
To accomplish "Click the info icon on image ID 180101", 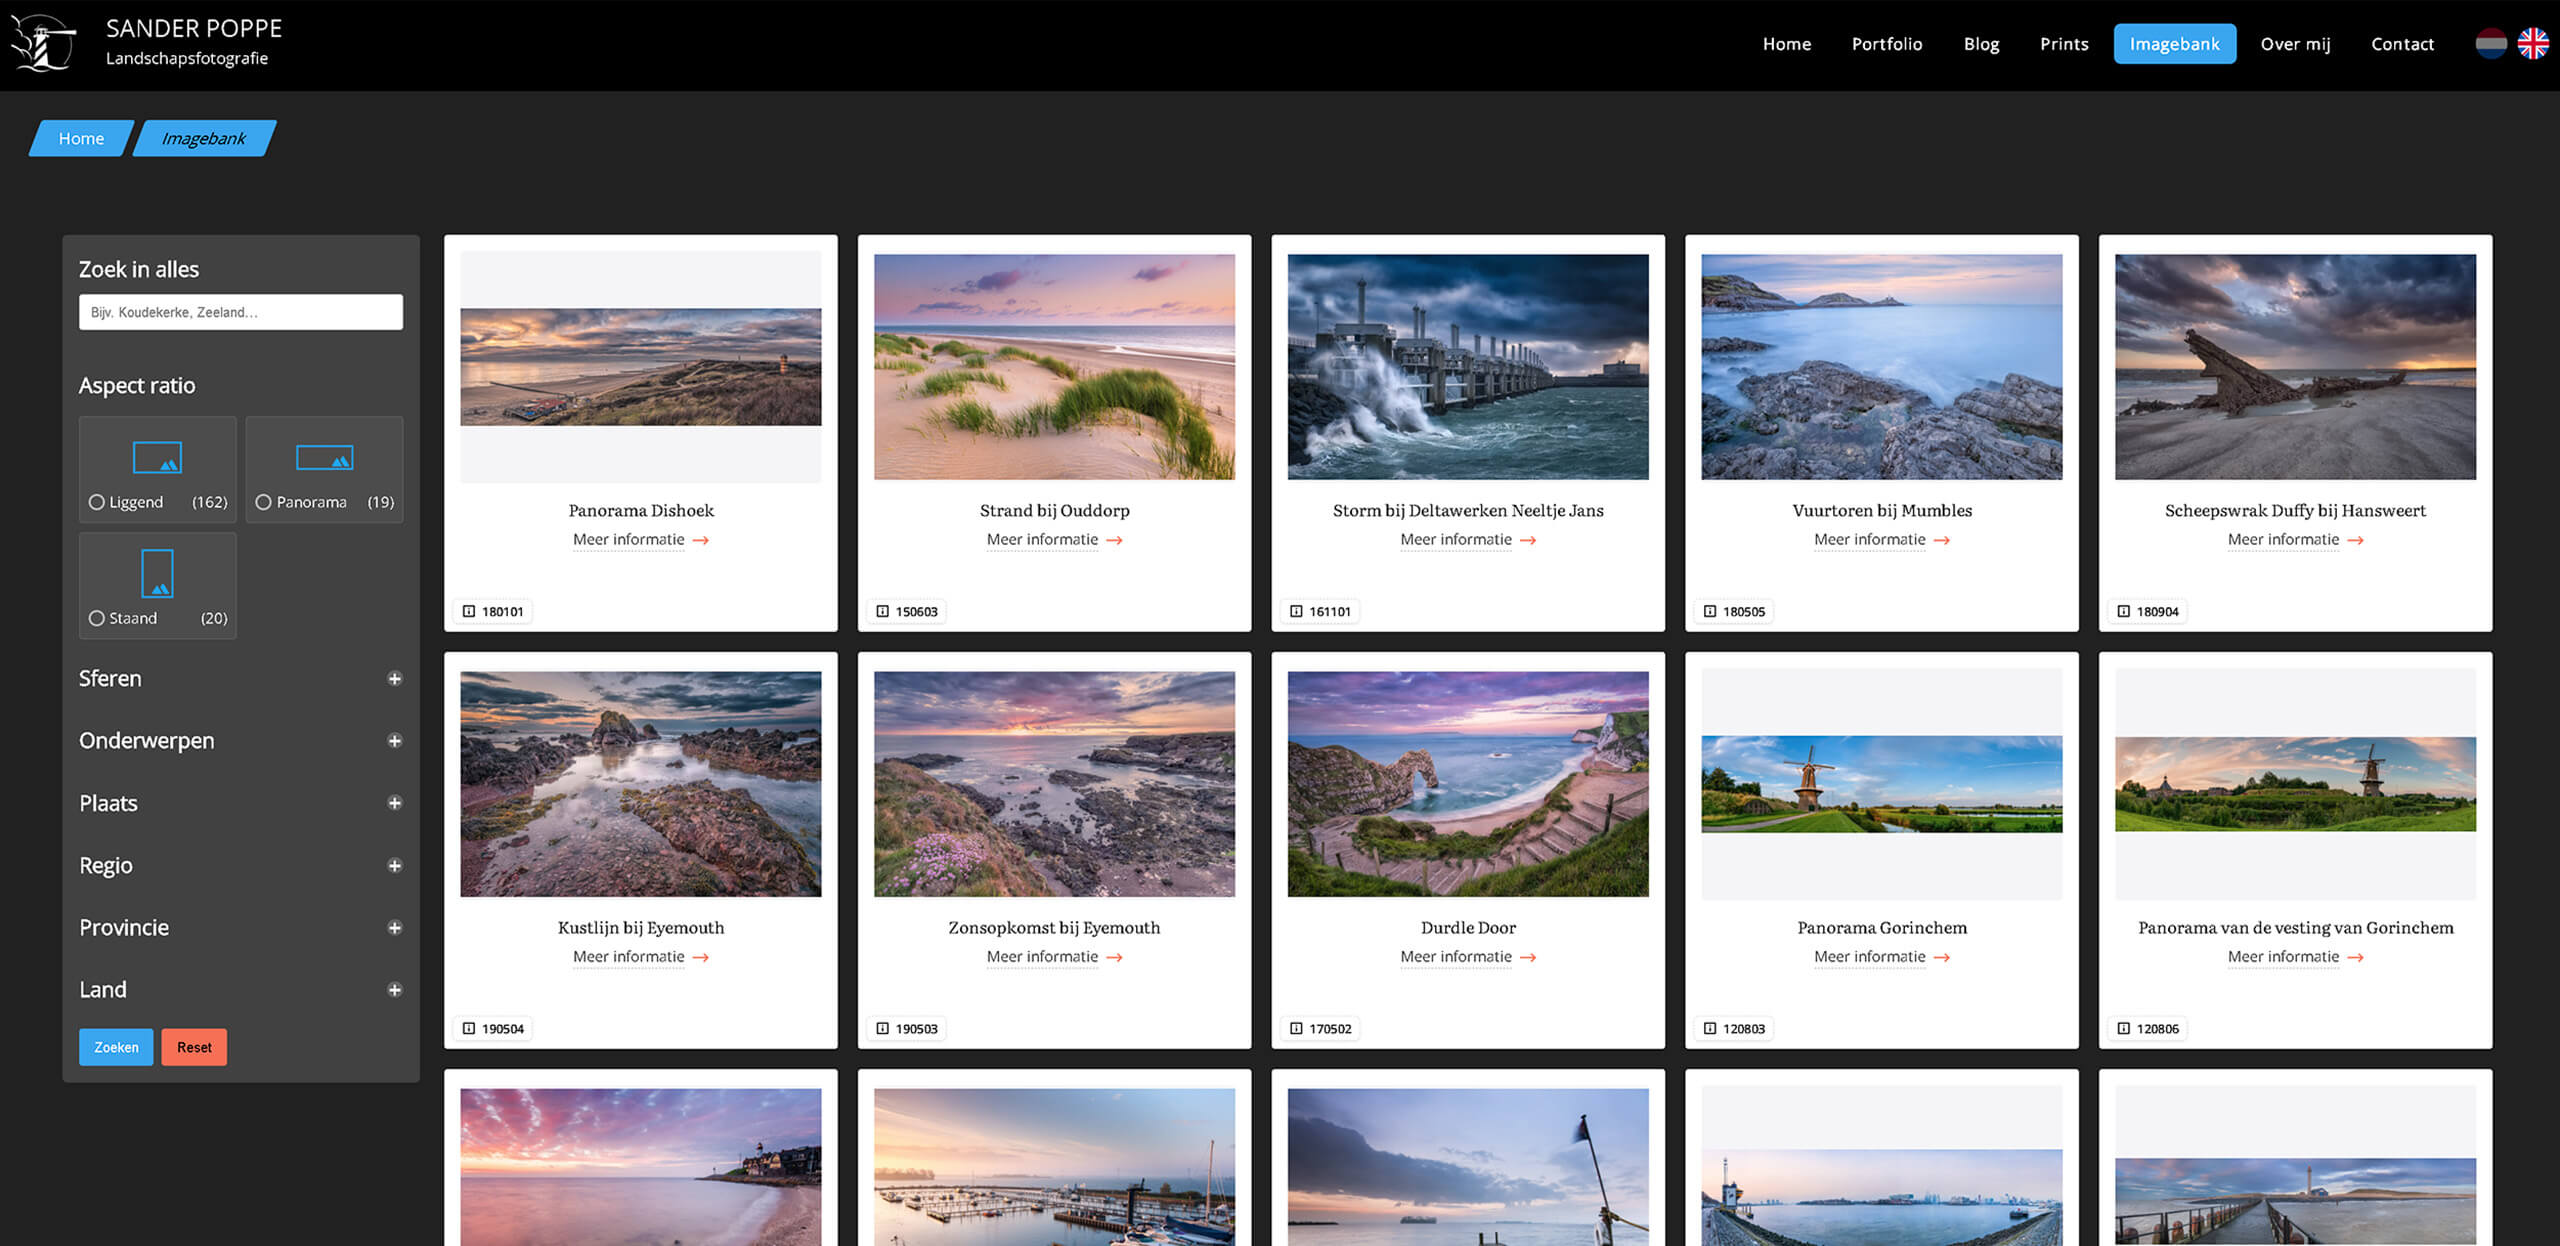I will click(468, 611).
